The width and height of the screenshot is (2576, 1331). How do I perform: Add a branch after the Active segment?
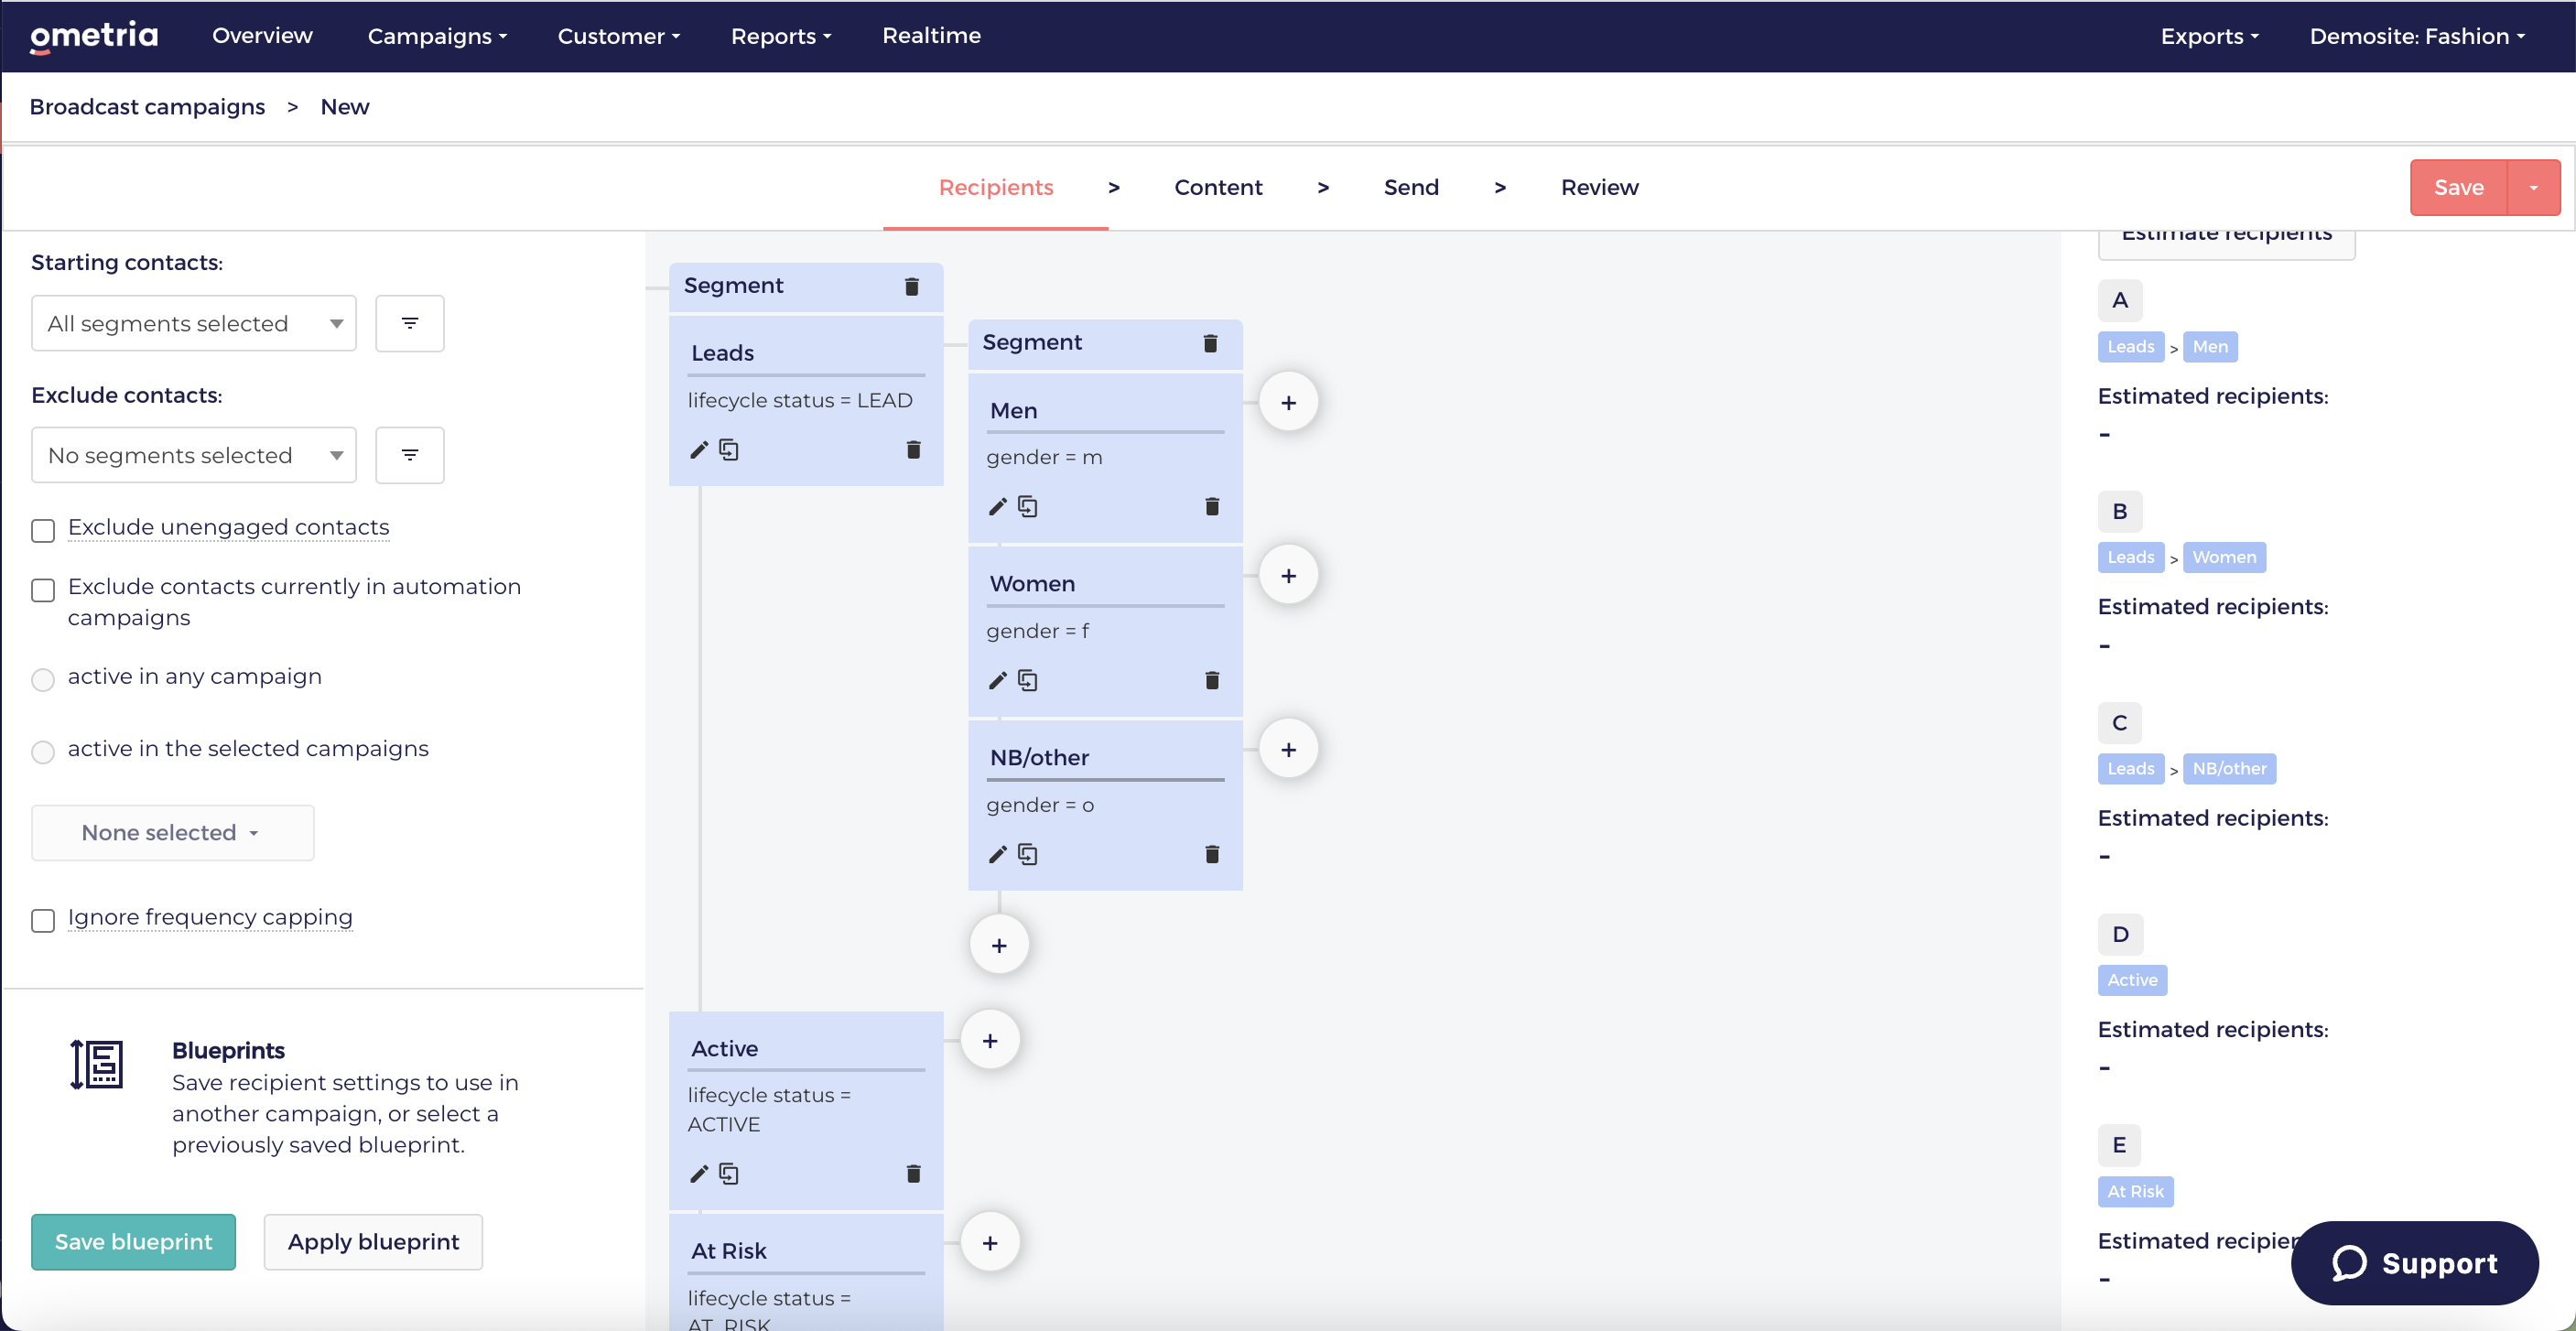coord(990,1041)
